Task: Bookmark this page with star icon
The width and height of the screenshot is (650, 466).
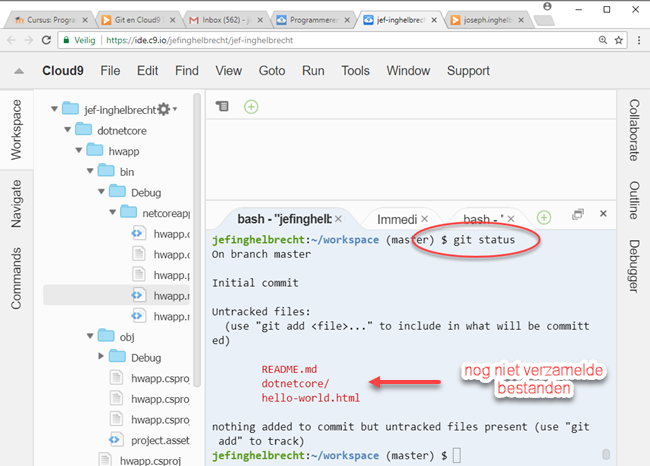Action: tap(618, 40)
